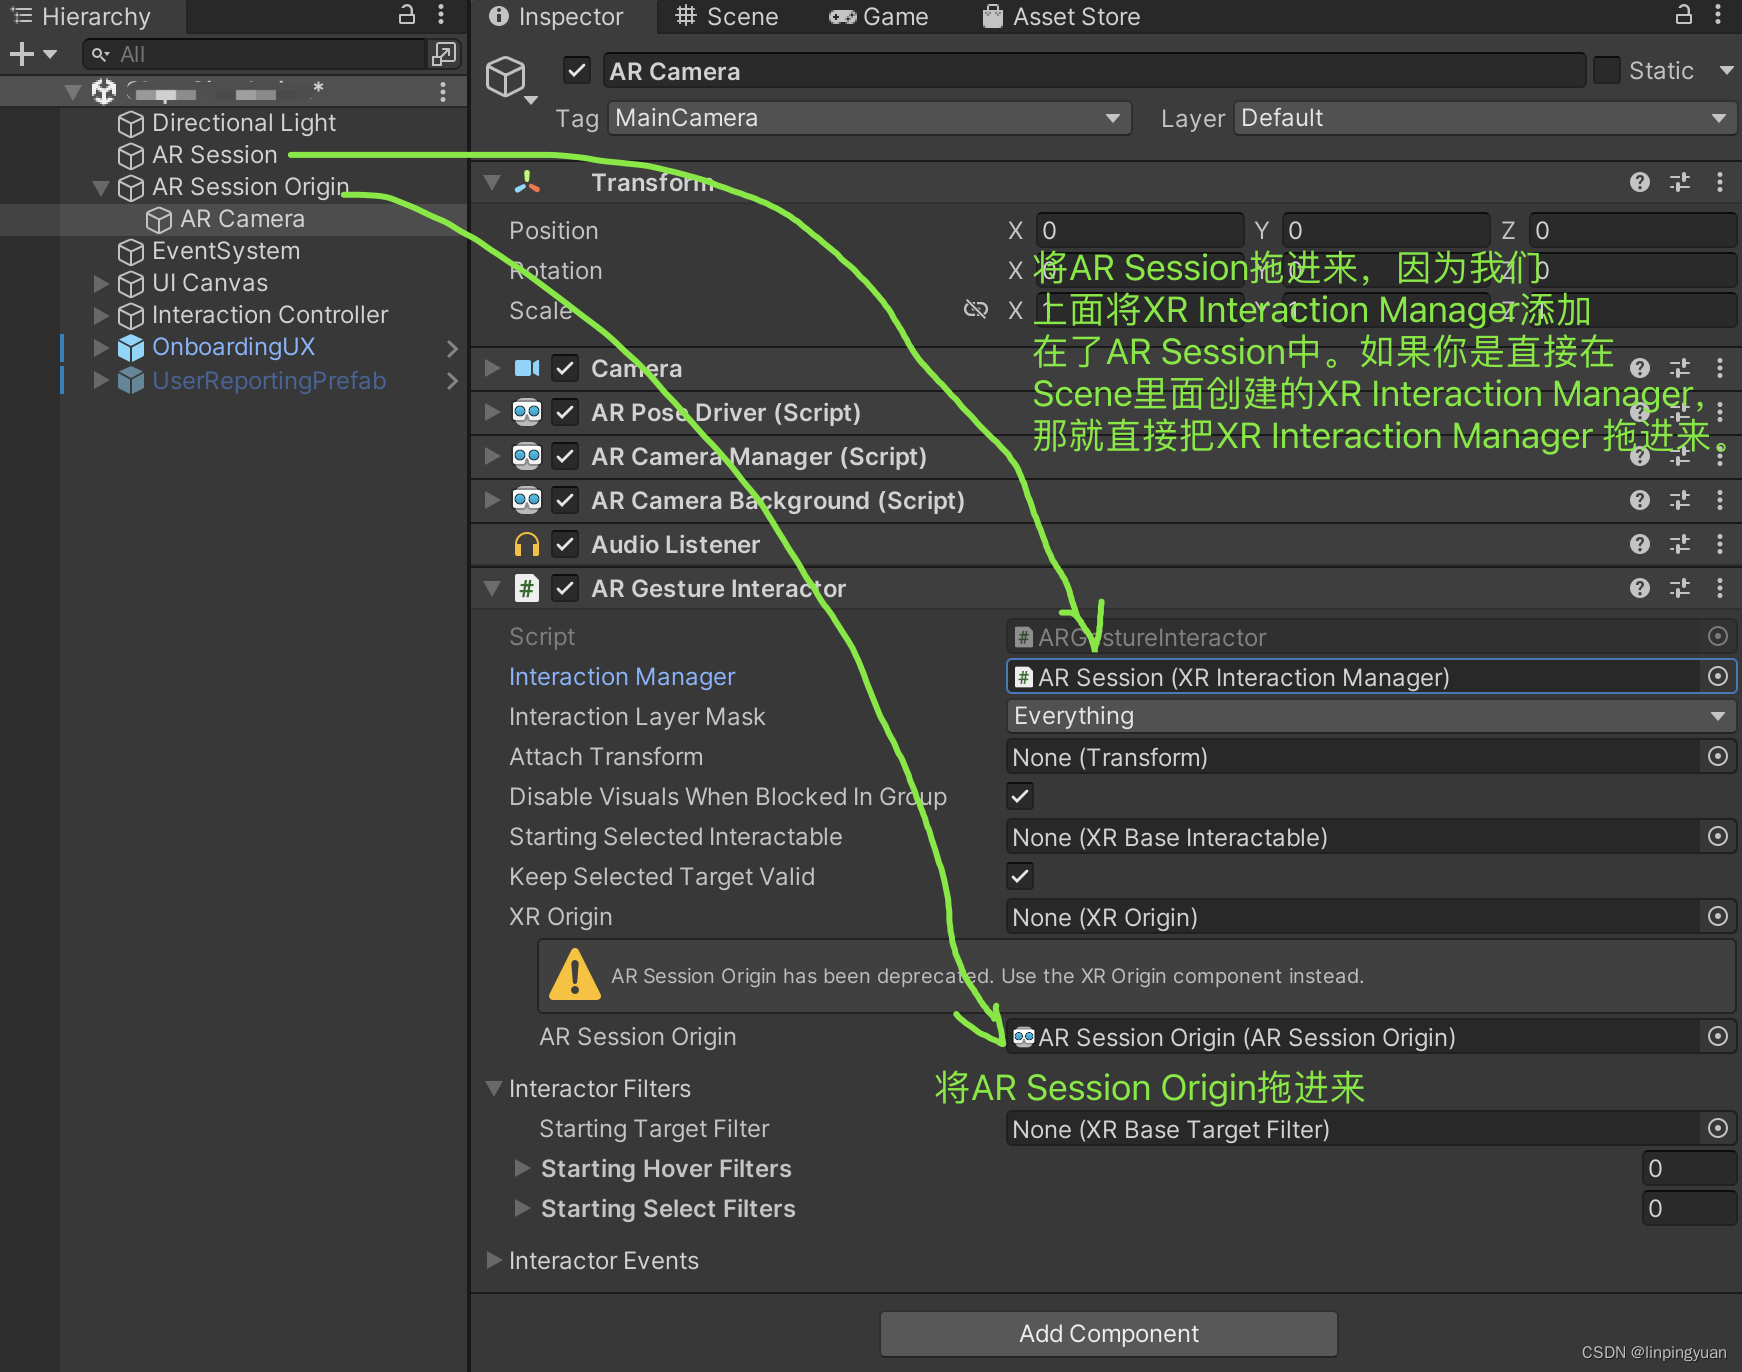Image resolution: width=1742 pixels, height=1372 pixels.
Task: Expand the Camera component
Action: (x=492, y=368)
